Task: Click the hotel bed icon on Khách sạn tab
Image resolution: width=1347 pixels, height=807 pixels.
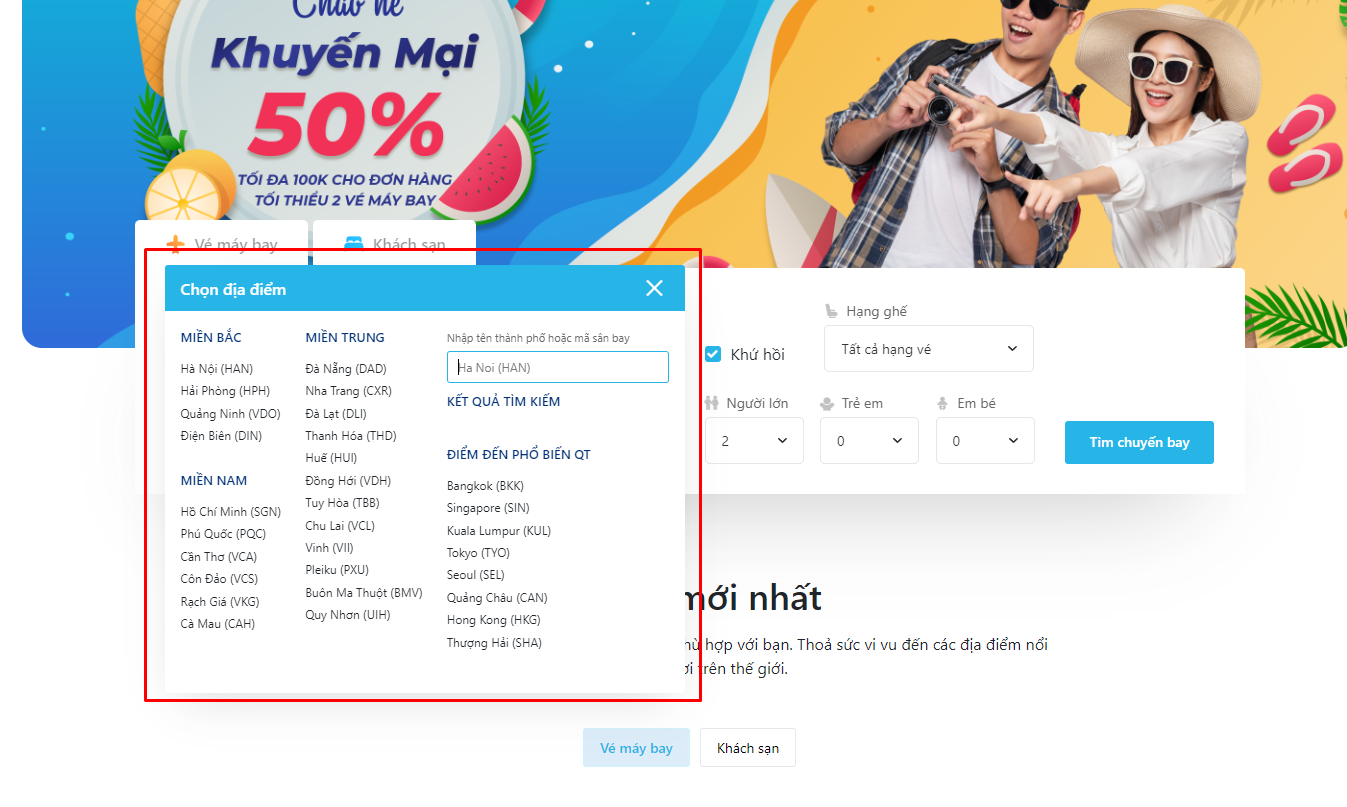Action: (354, 244)
